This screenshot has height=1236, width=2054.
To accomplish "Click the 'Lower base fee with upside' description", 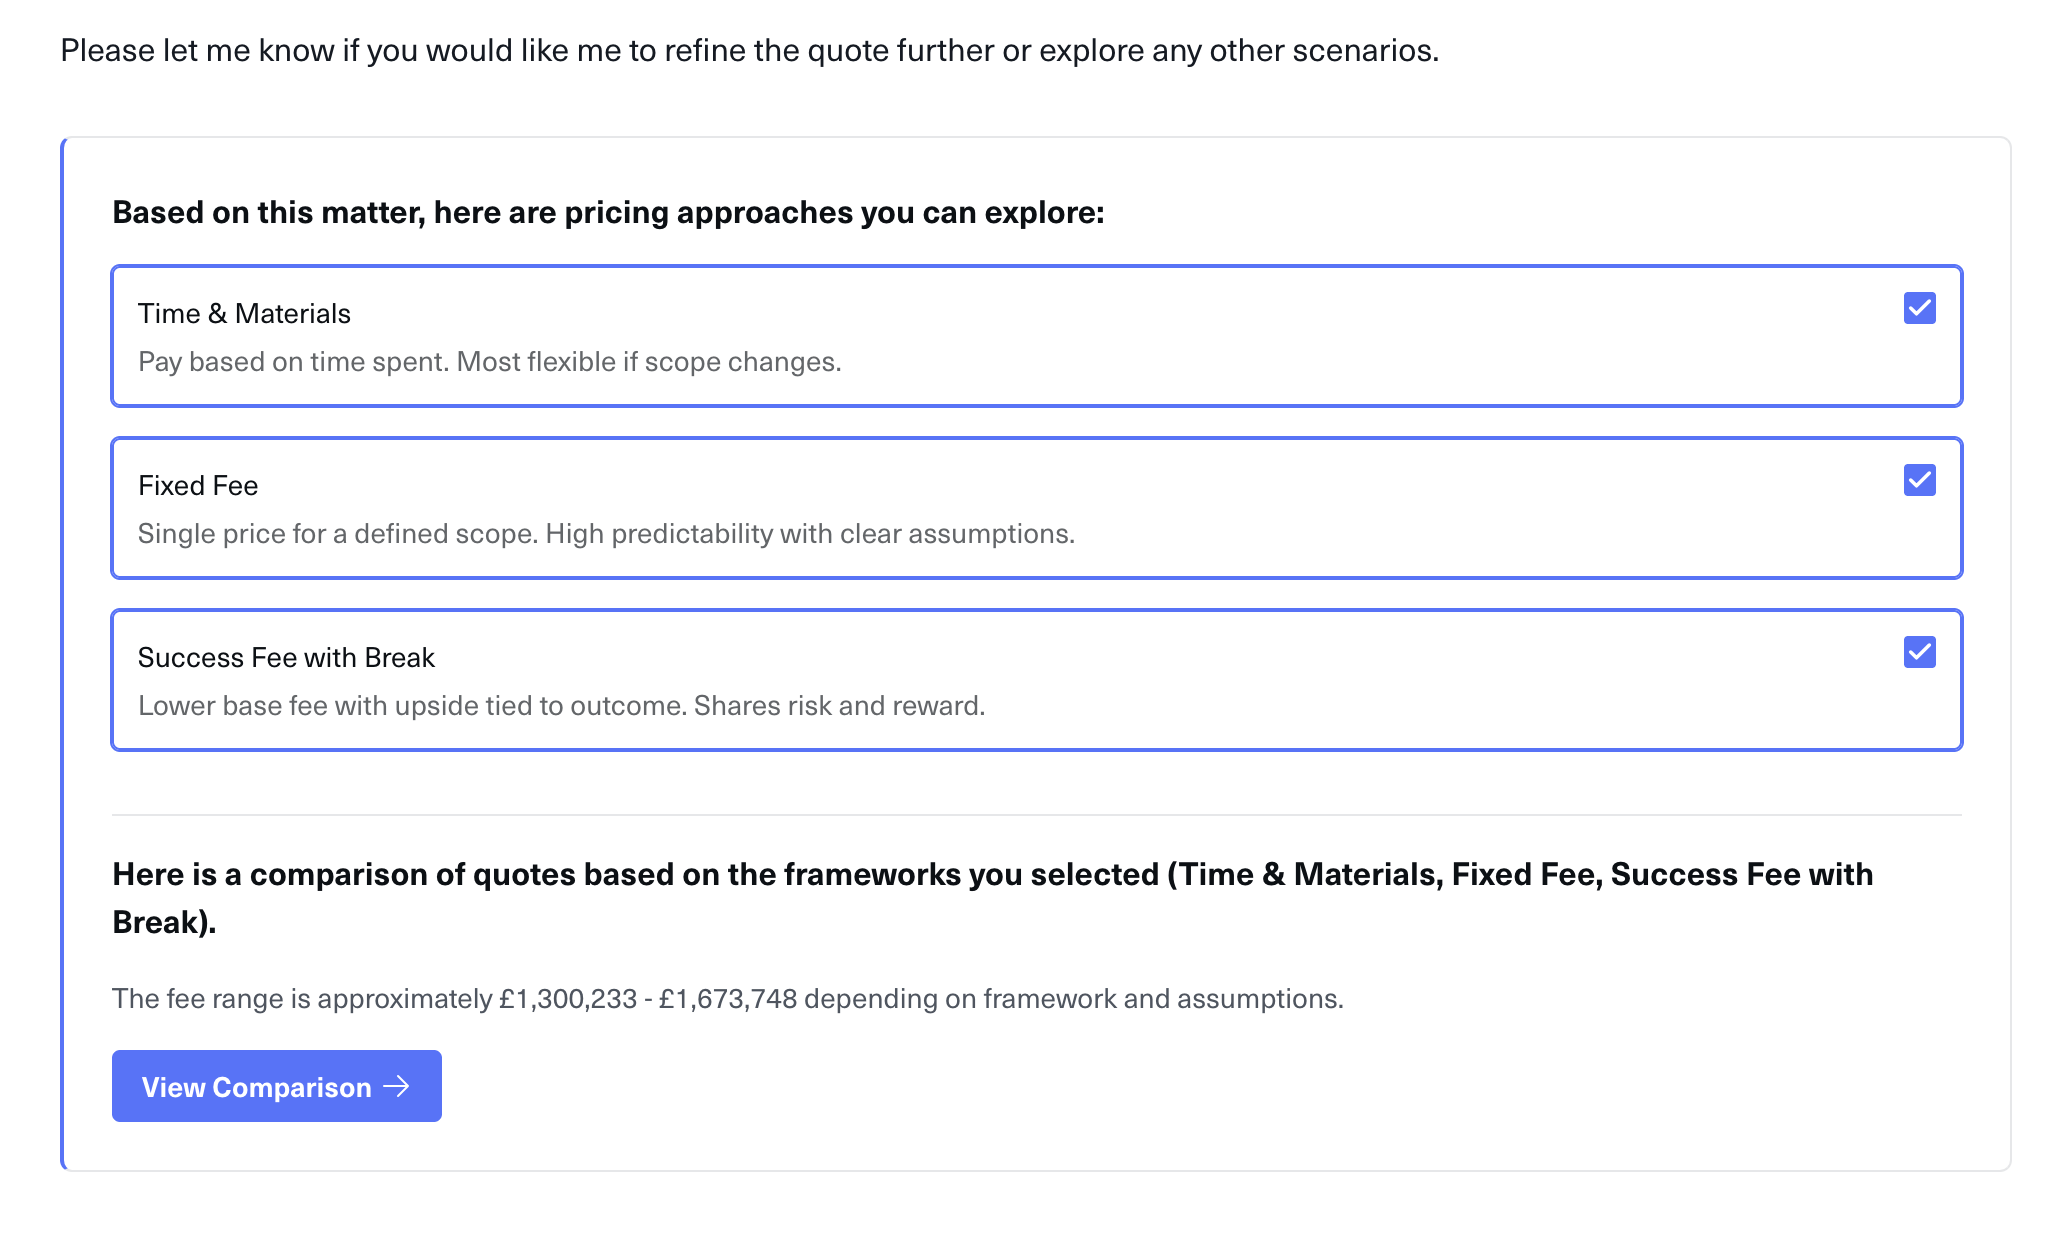I will [561, 706].
